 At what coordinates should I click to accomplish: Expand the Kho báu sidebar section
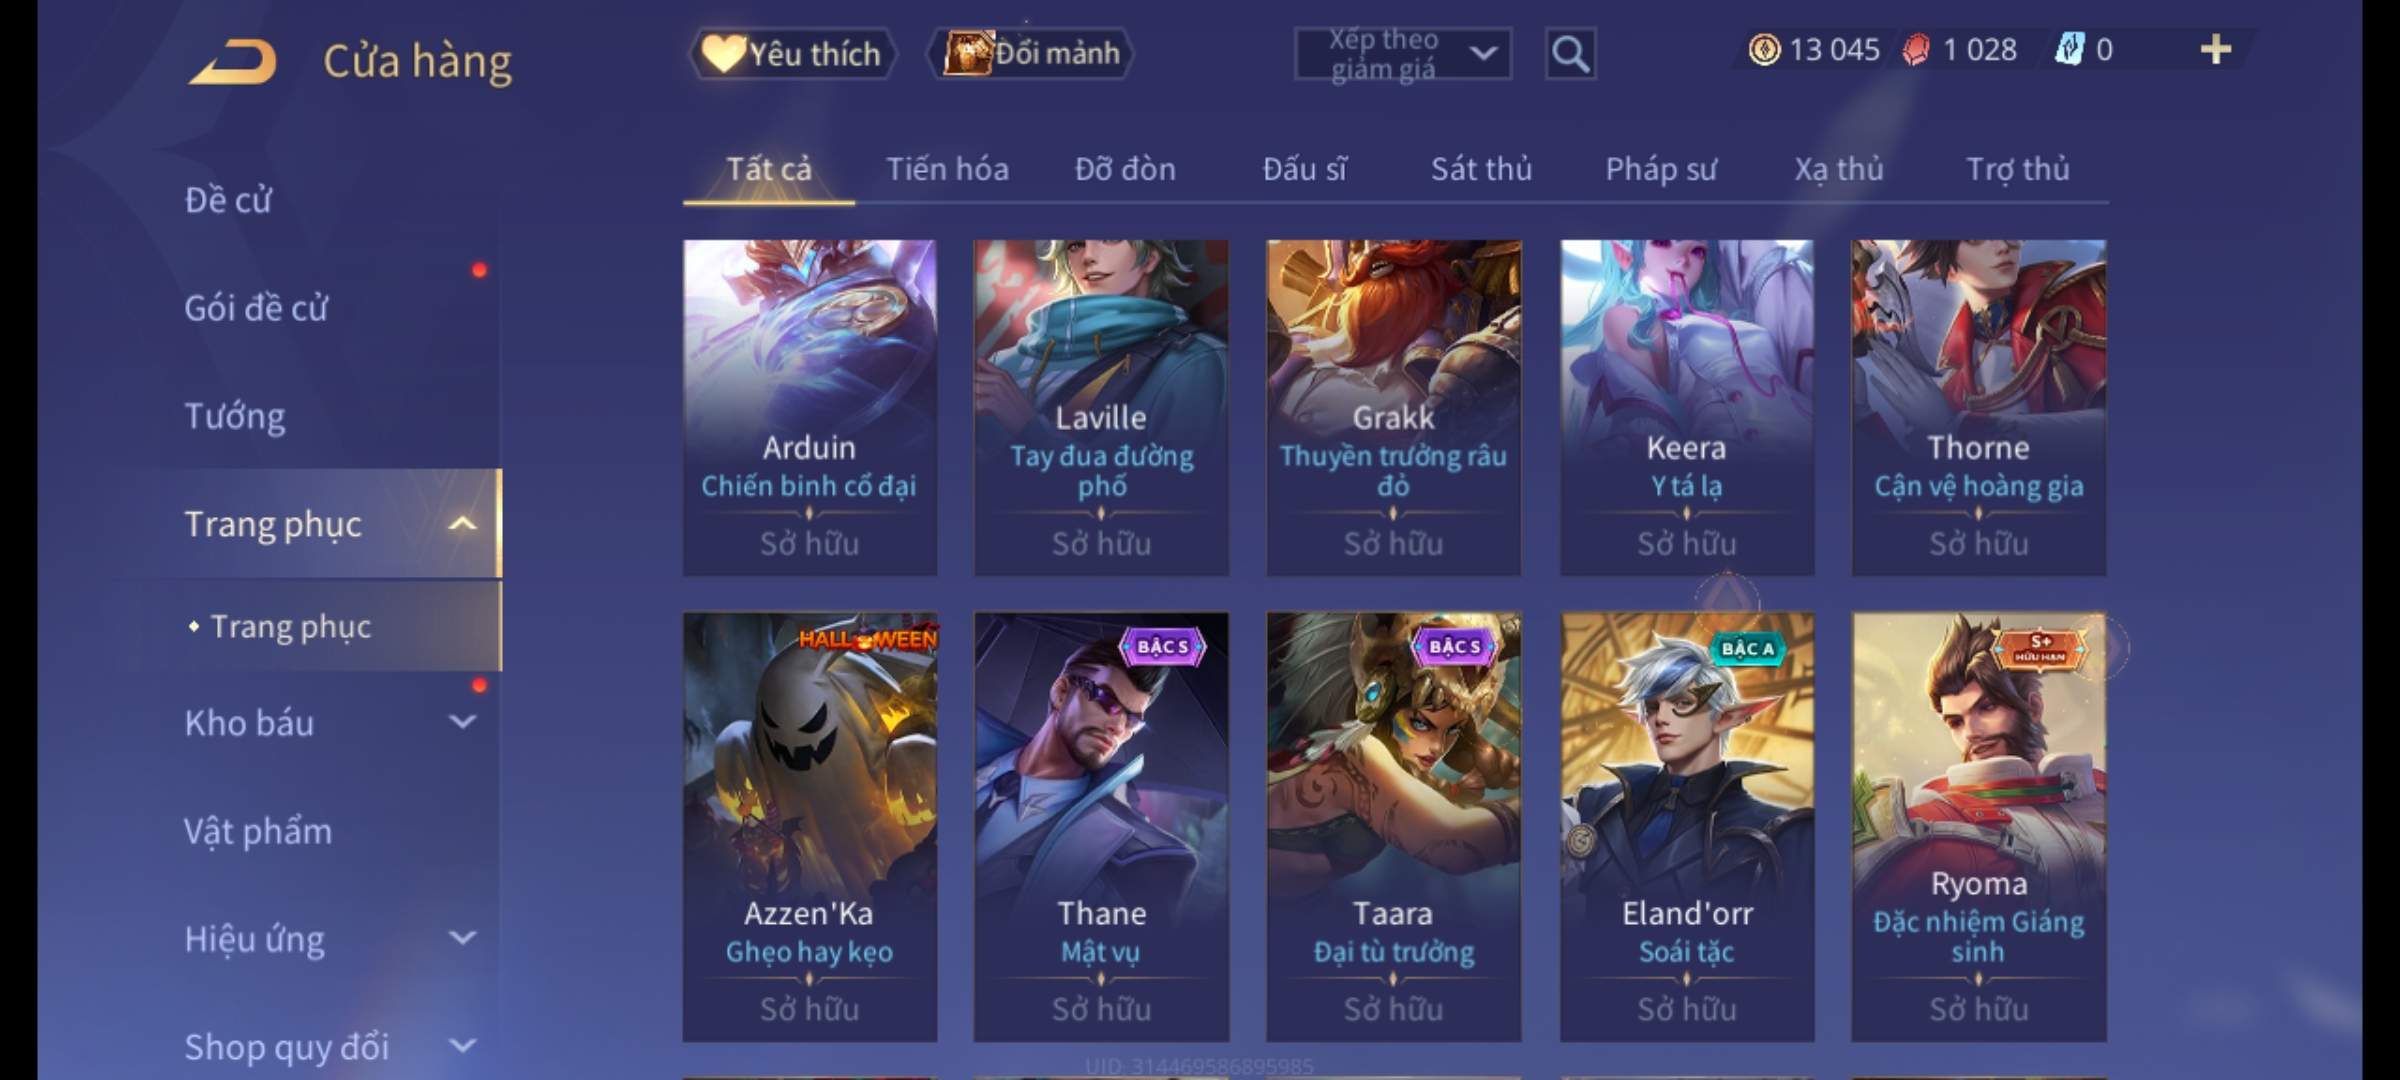462,721
